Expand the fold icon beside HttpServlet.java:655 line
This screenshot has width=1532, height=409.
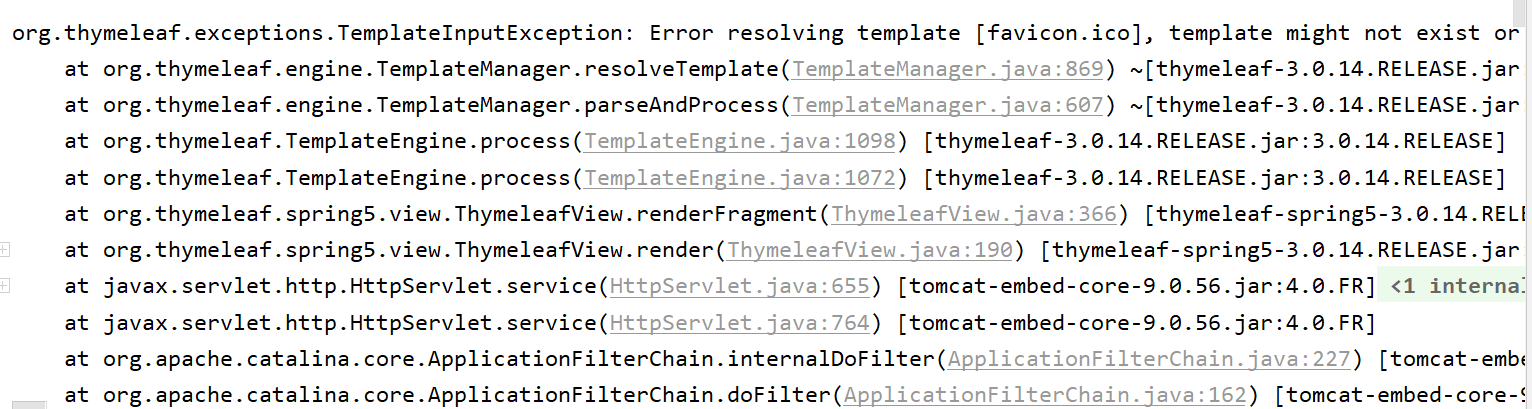(5, 285)
